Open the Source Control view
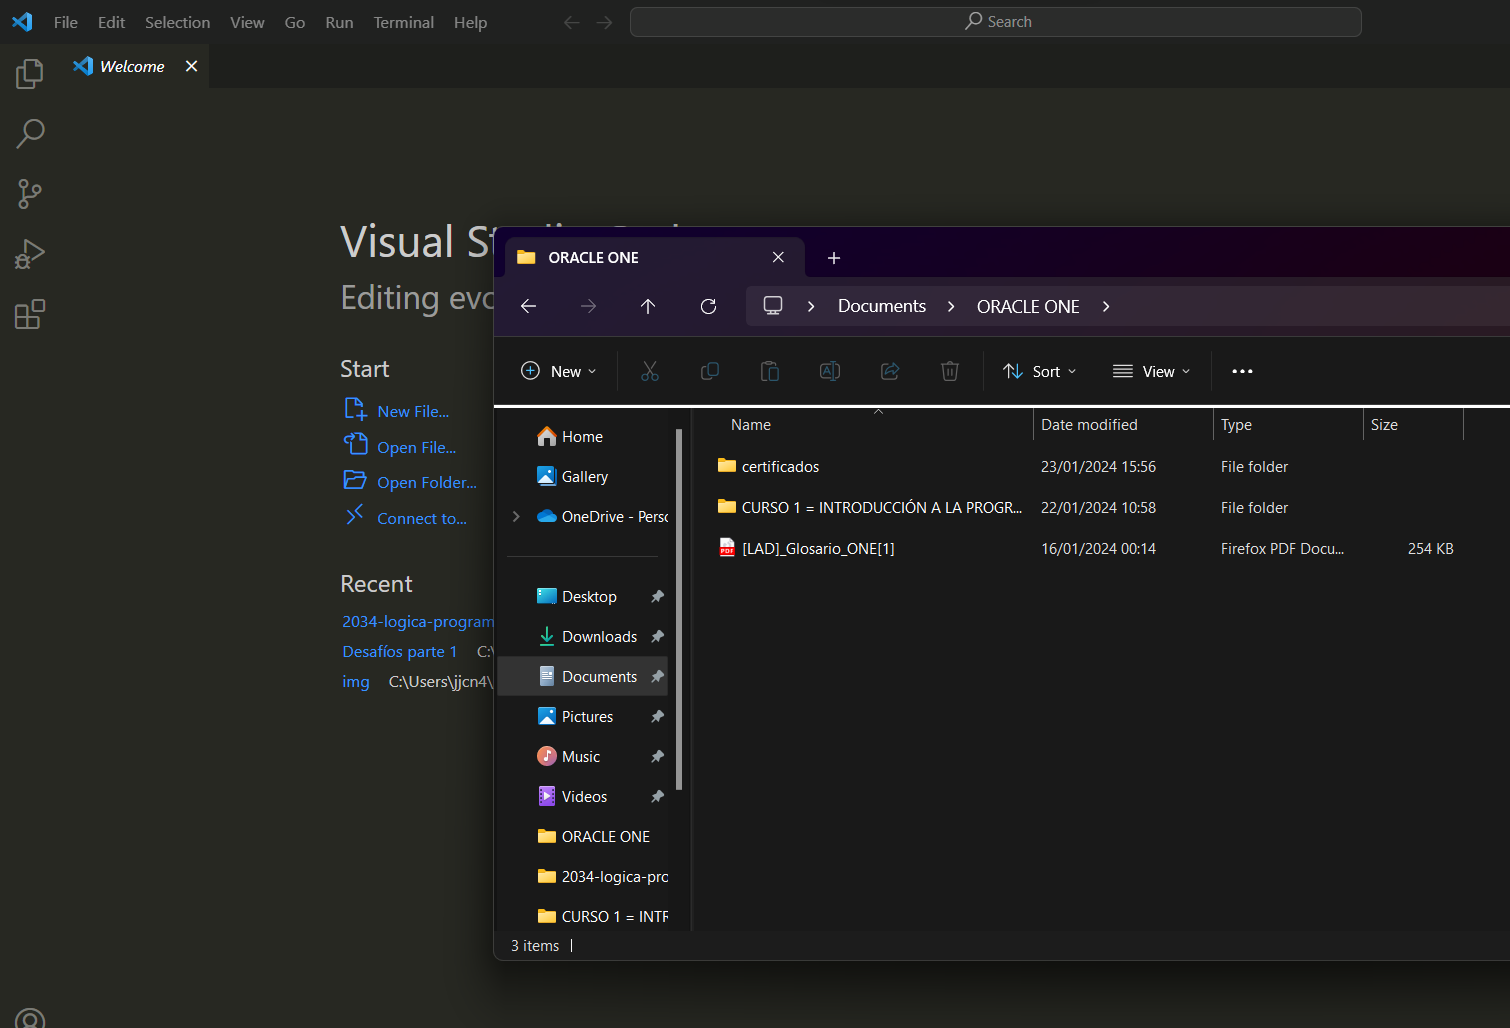 (x=30, y=194)
